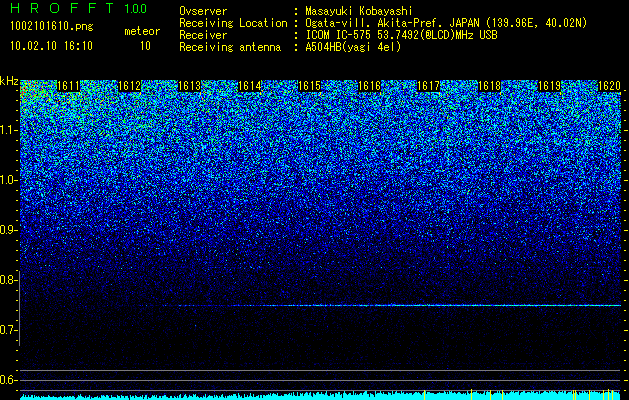This screenshot has width=629, height=400.
Task: Click the Ovserver field label
Action: pyautogui.click(x=203, y=11)
